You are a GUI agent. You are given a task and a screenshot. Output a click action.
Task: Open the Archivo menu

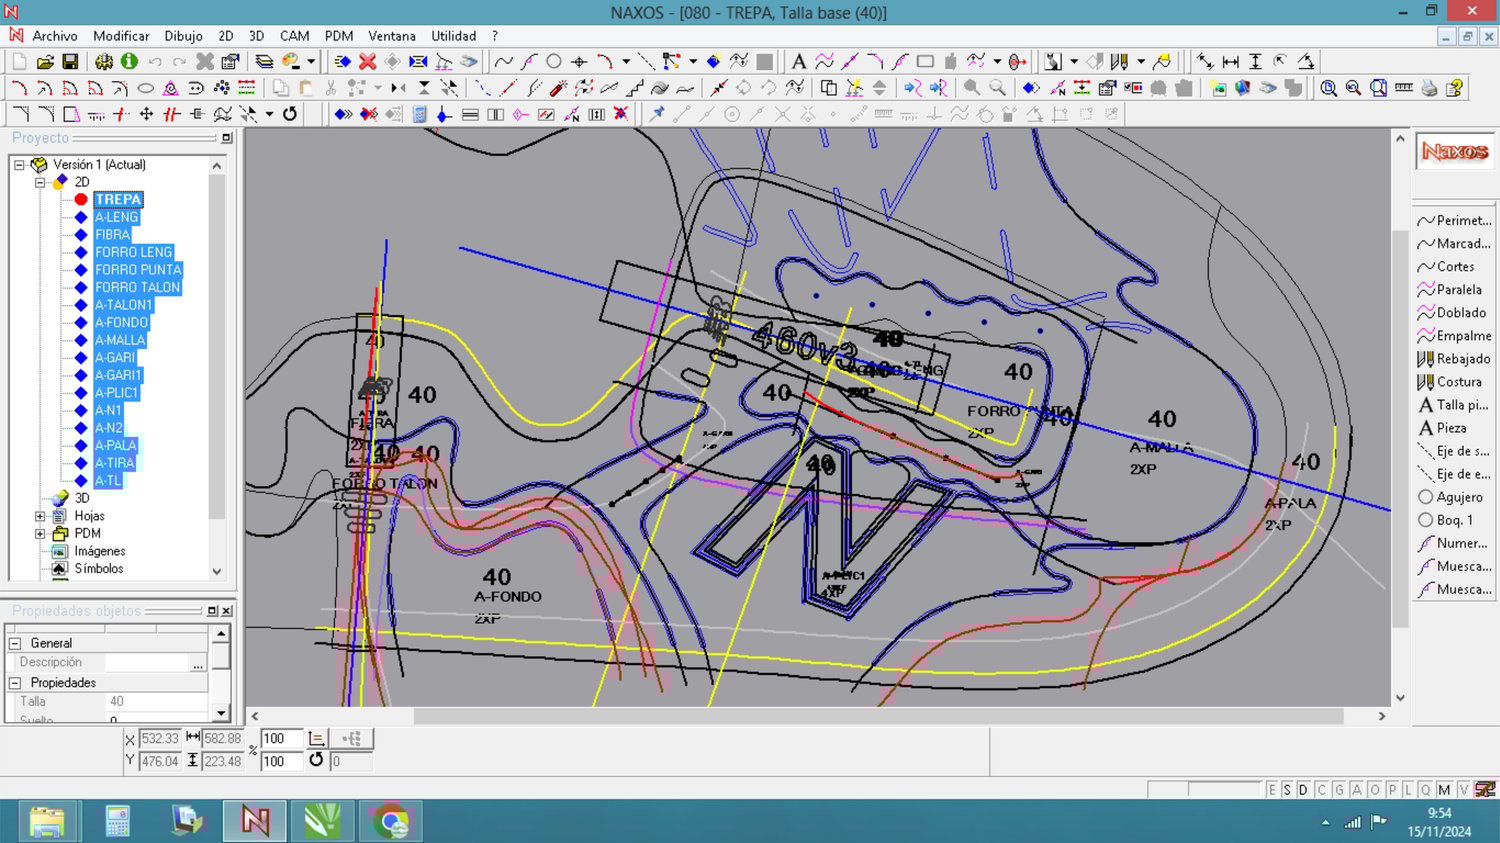[55, 36]
